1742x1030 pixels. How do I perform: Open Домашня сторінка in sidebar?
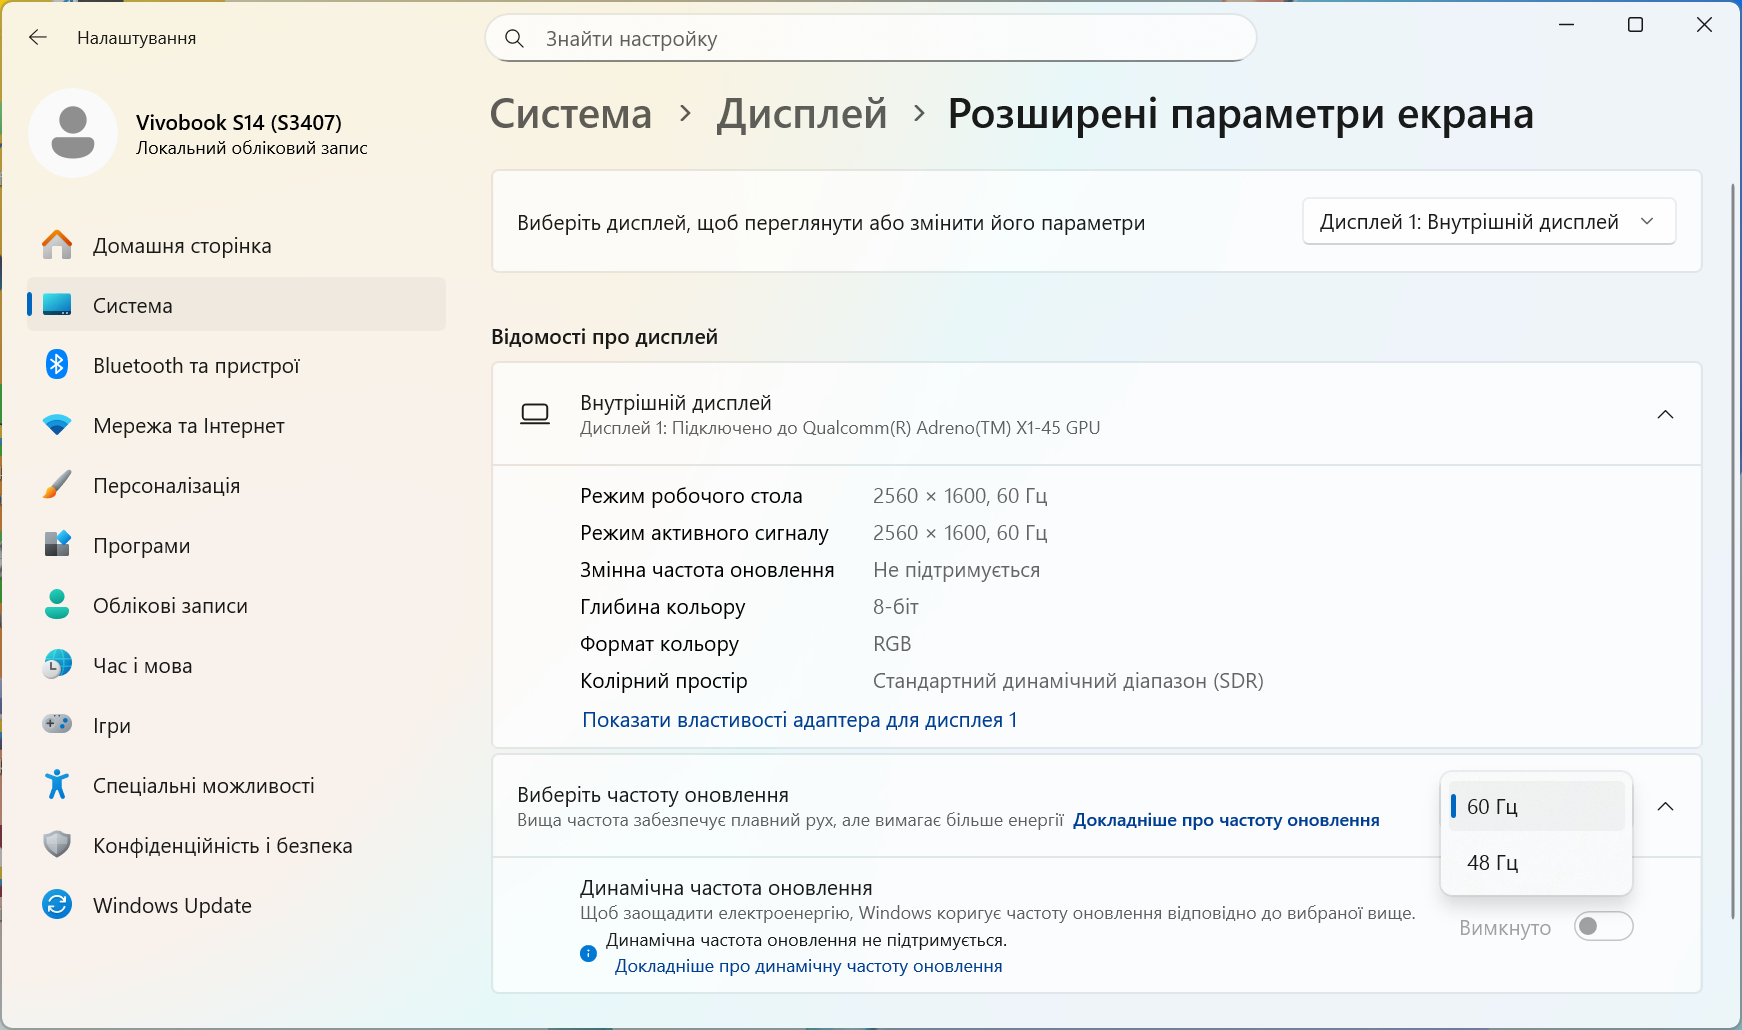pos(236,245)
